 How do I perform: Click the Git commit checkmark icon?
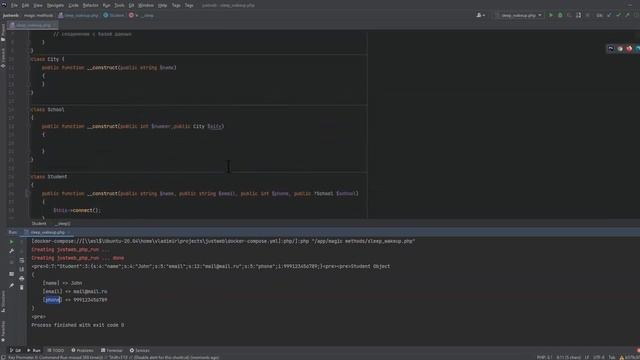618,16
